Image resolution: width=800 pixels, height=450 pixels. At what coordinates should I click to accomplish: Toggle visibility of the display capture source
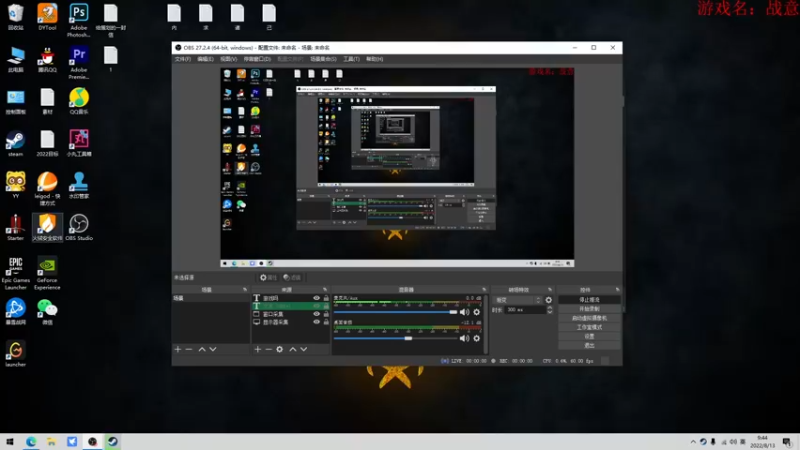tap(316, 322)
